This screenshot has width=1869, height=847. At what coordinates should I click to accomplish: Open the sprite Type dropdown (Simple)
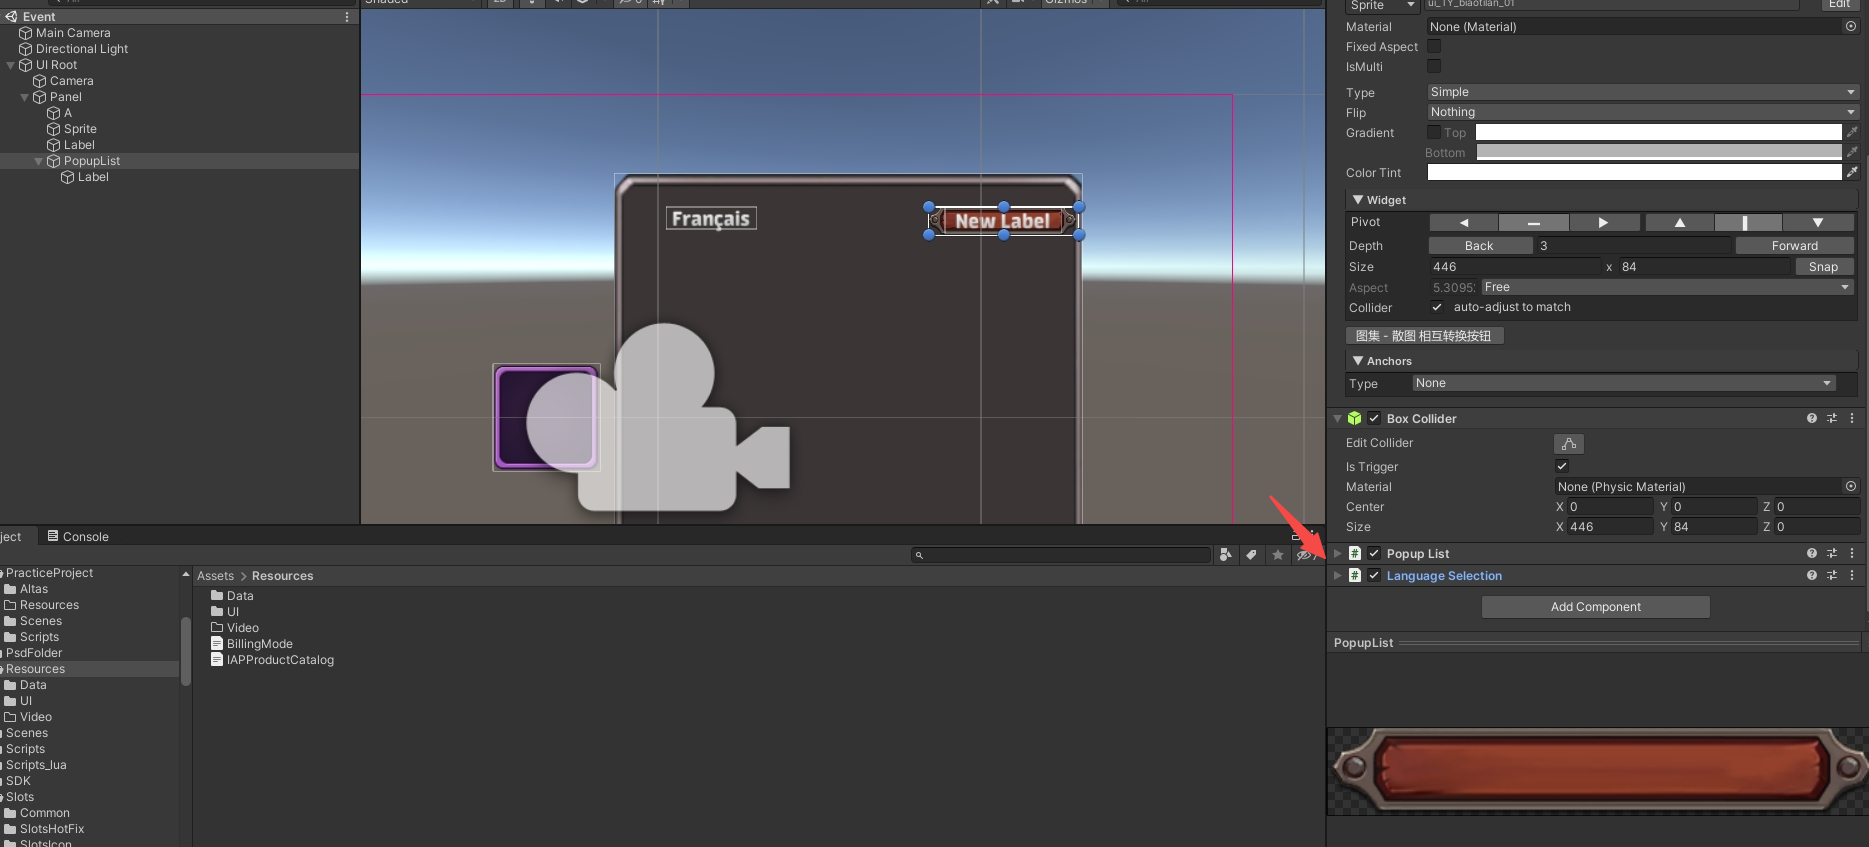point(1642,92)
